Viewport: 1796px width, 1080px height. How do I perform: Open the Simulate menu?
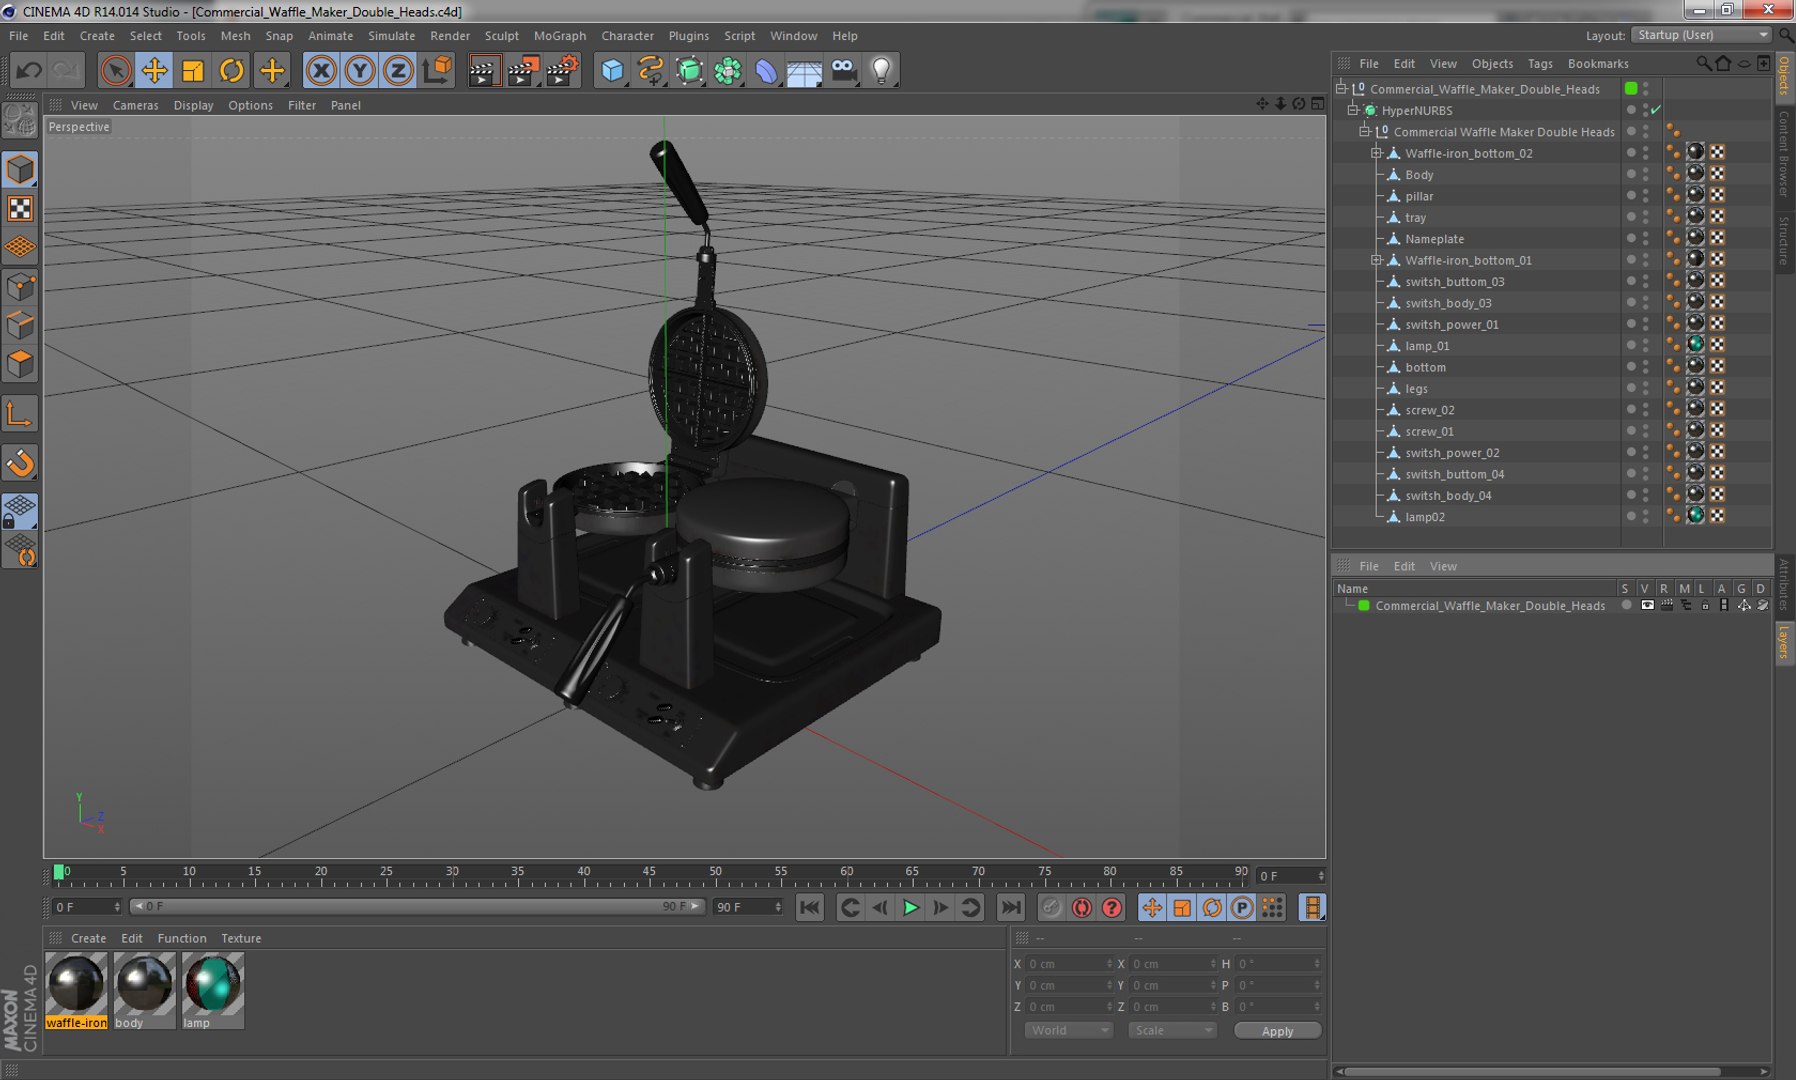tap(391, 35)
